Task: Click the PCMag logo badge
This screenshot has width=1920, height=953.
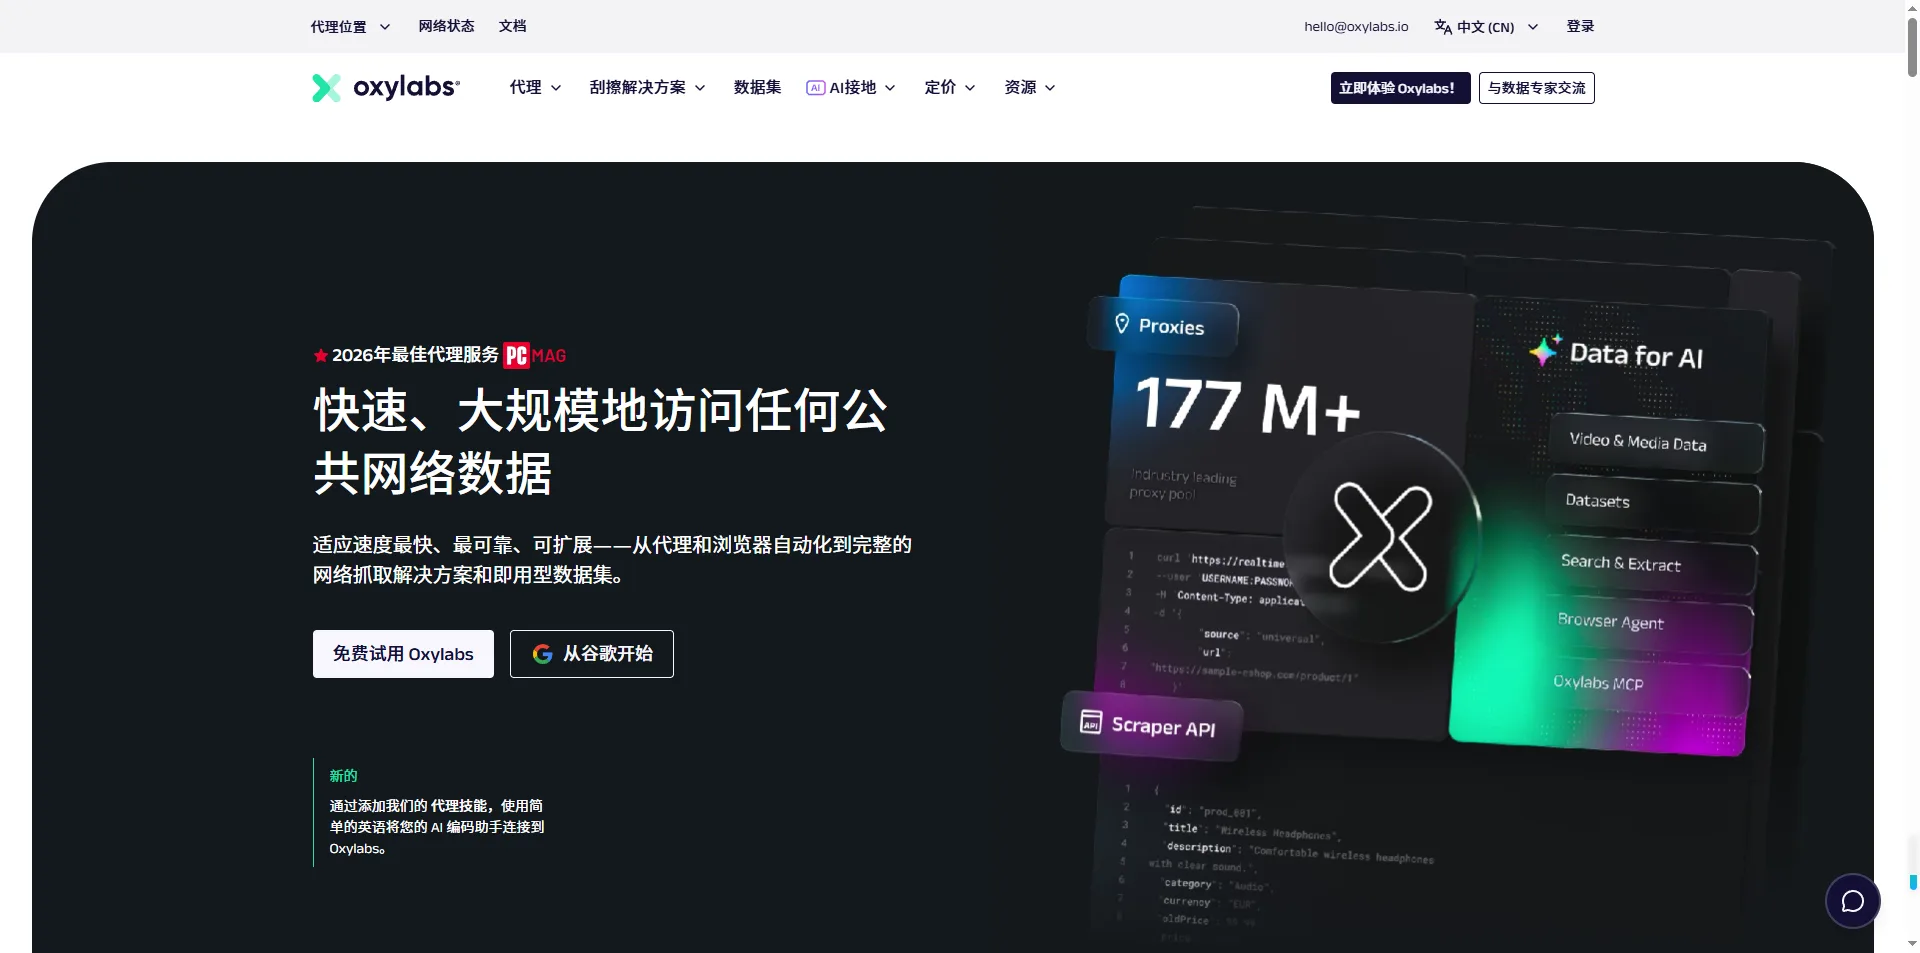Action: [x=535, y=355]
